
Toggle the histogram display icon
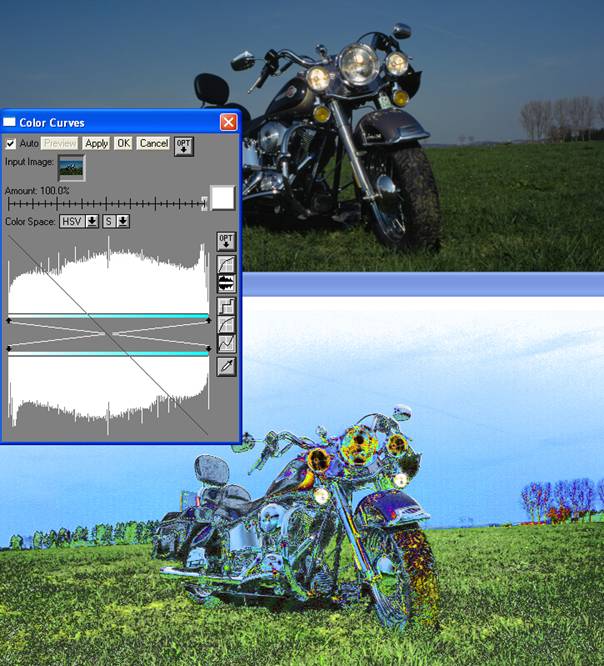226,283
